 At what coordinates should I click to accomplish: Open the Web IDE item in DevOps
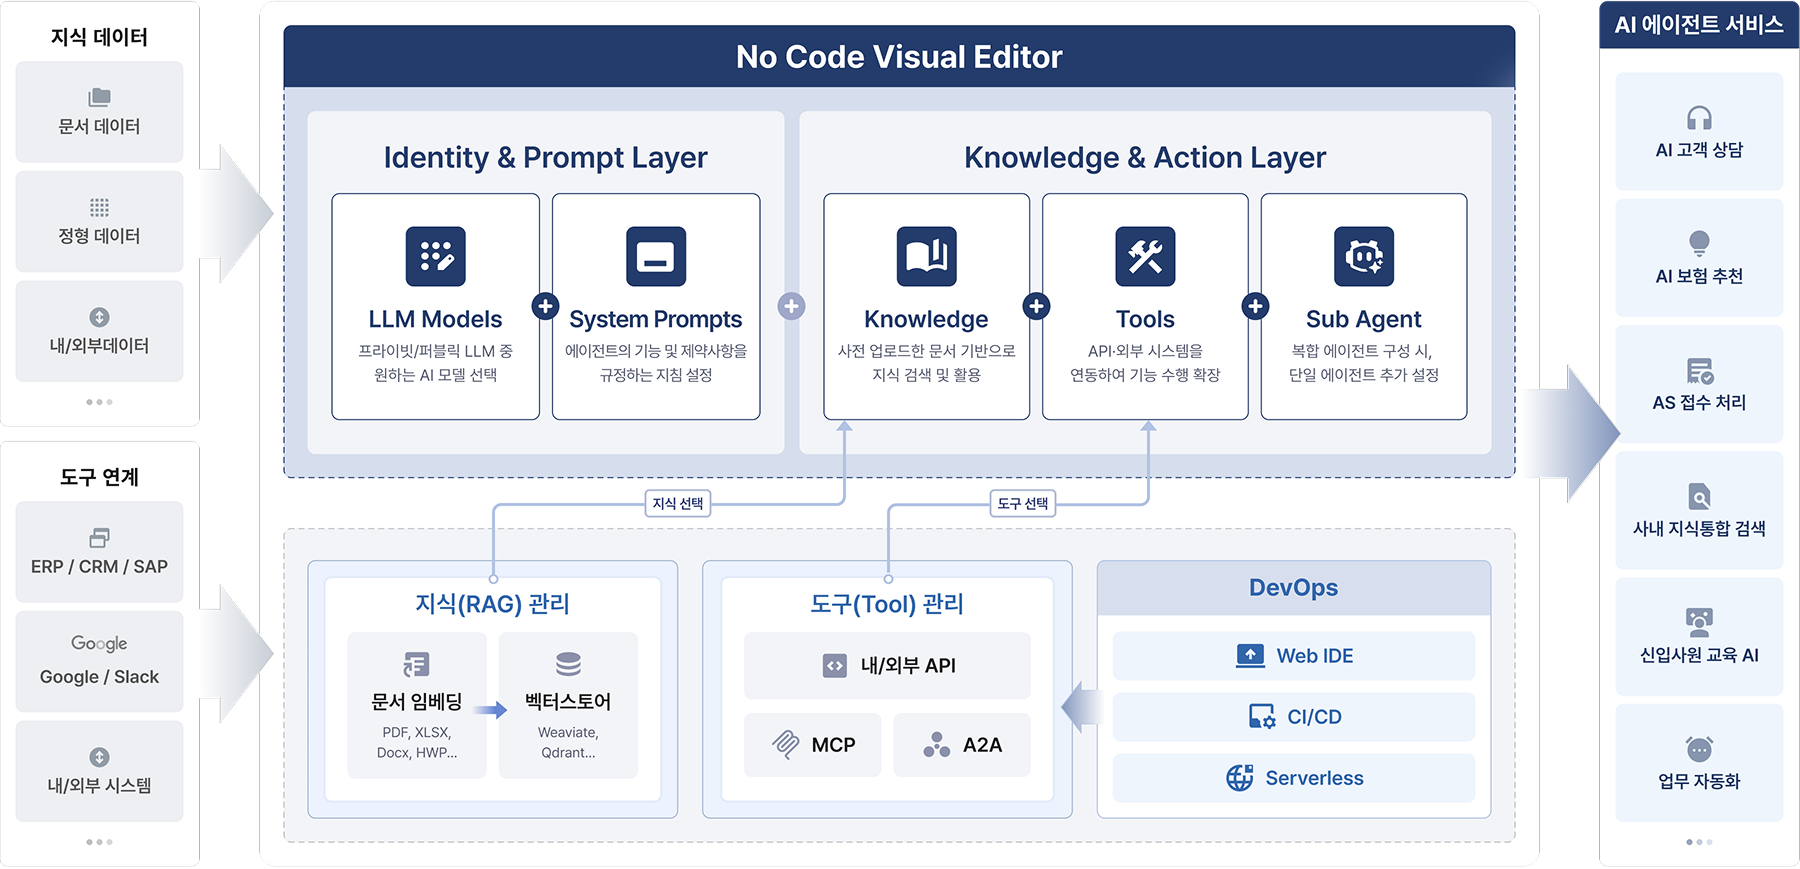click(x=1294, y=656)
